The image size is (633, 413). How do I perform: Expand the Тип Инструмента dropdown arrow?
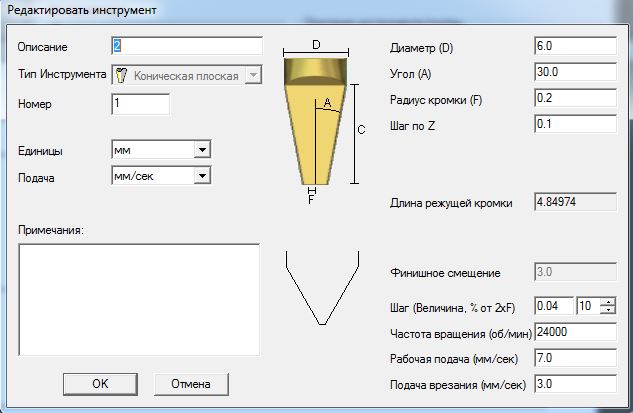coord(253,74)
